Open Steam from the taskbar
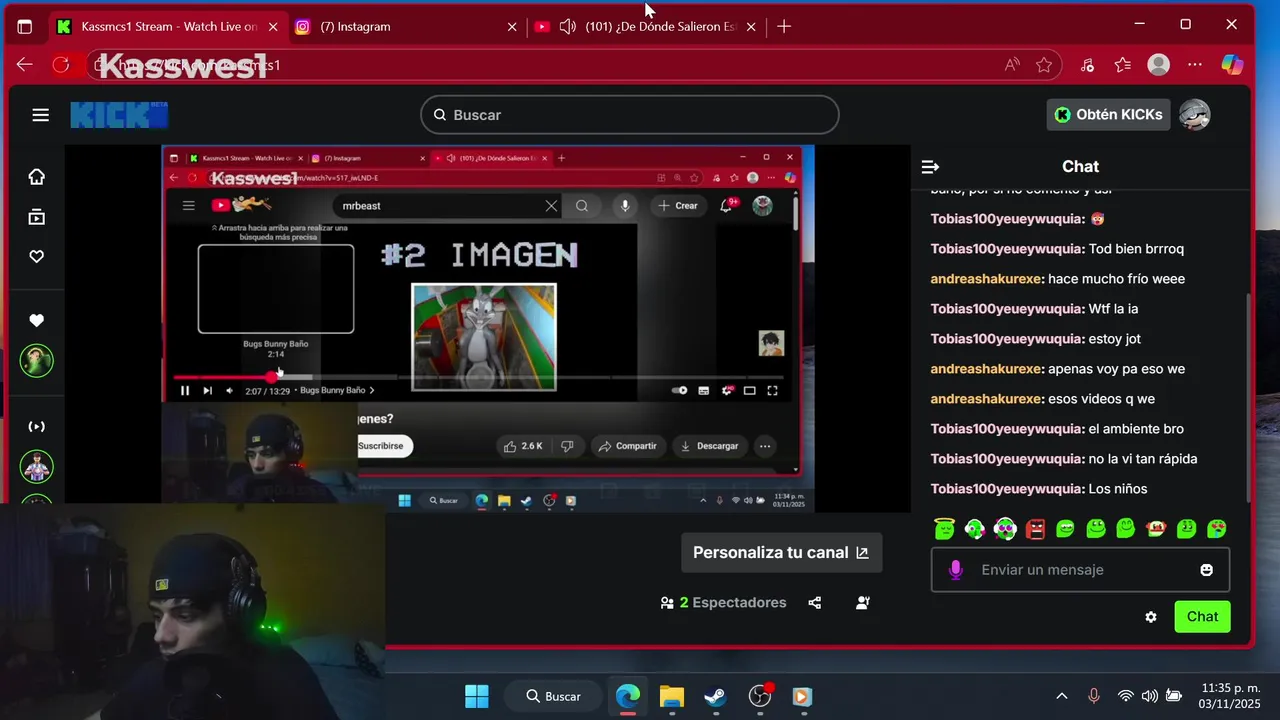Screen dimensions: 1280x720 coord(715,696)
